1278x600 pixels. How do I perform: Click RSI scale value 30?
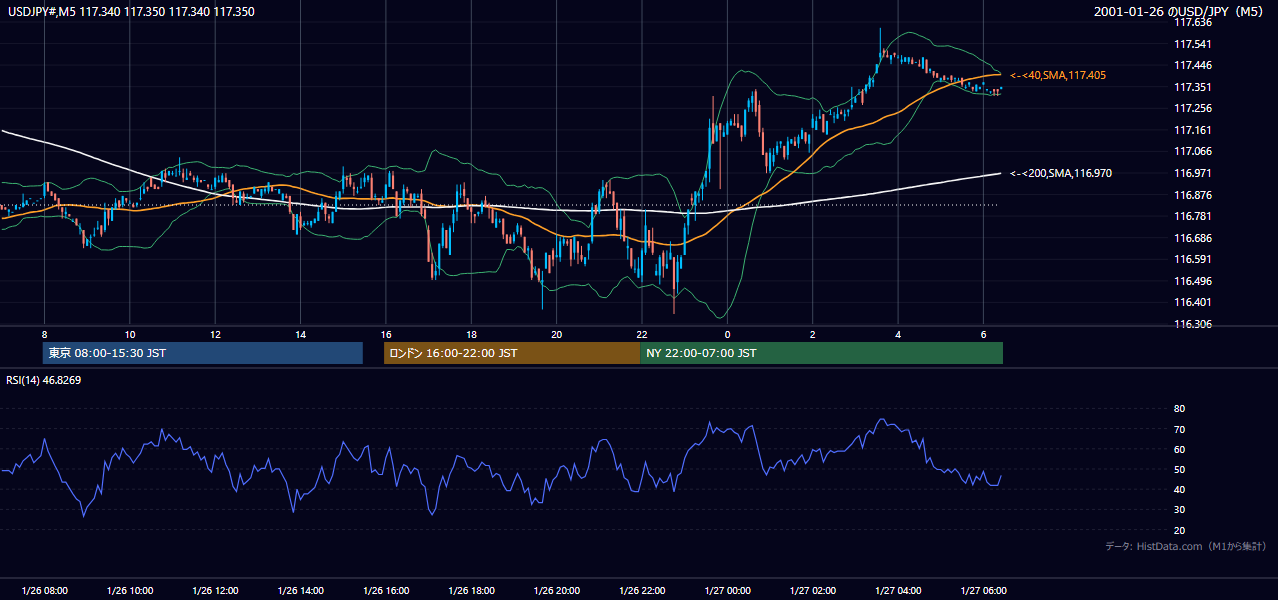click(x=1179, y=510)
